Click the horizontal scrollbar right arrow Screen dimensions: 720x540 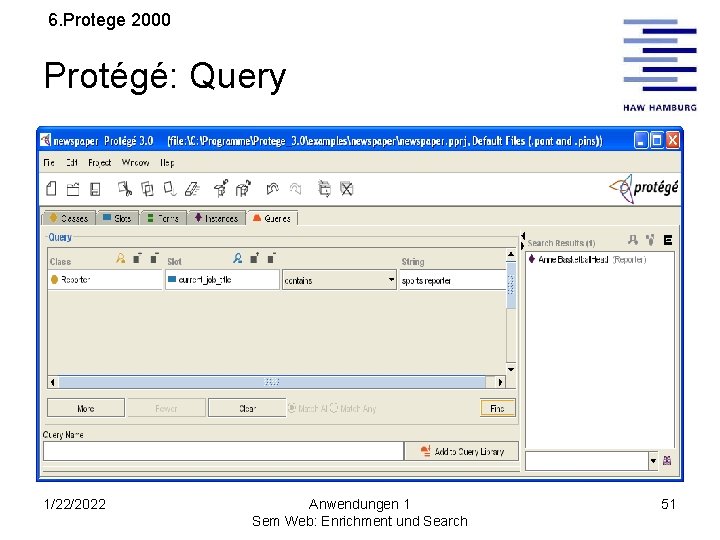pyautogui.click(x=501, y=382)
